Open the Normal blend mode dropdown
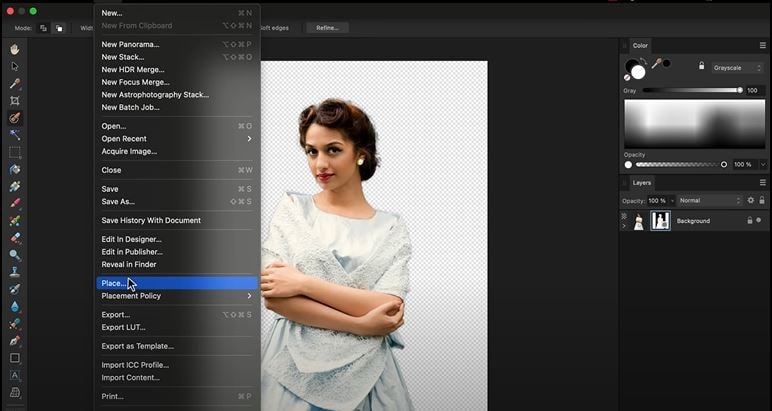 (709, 200)
